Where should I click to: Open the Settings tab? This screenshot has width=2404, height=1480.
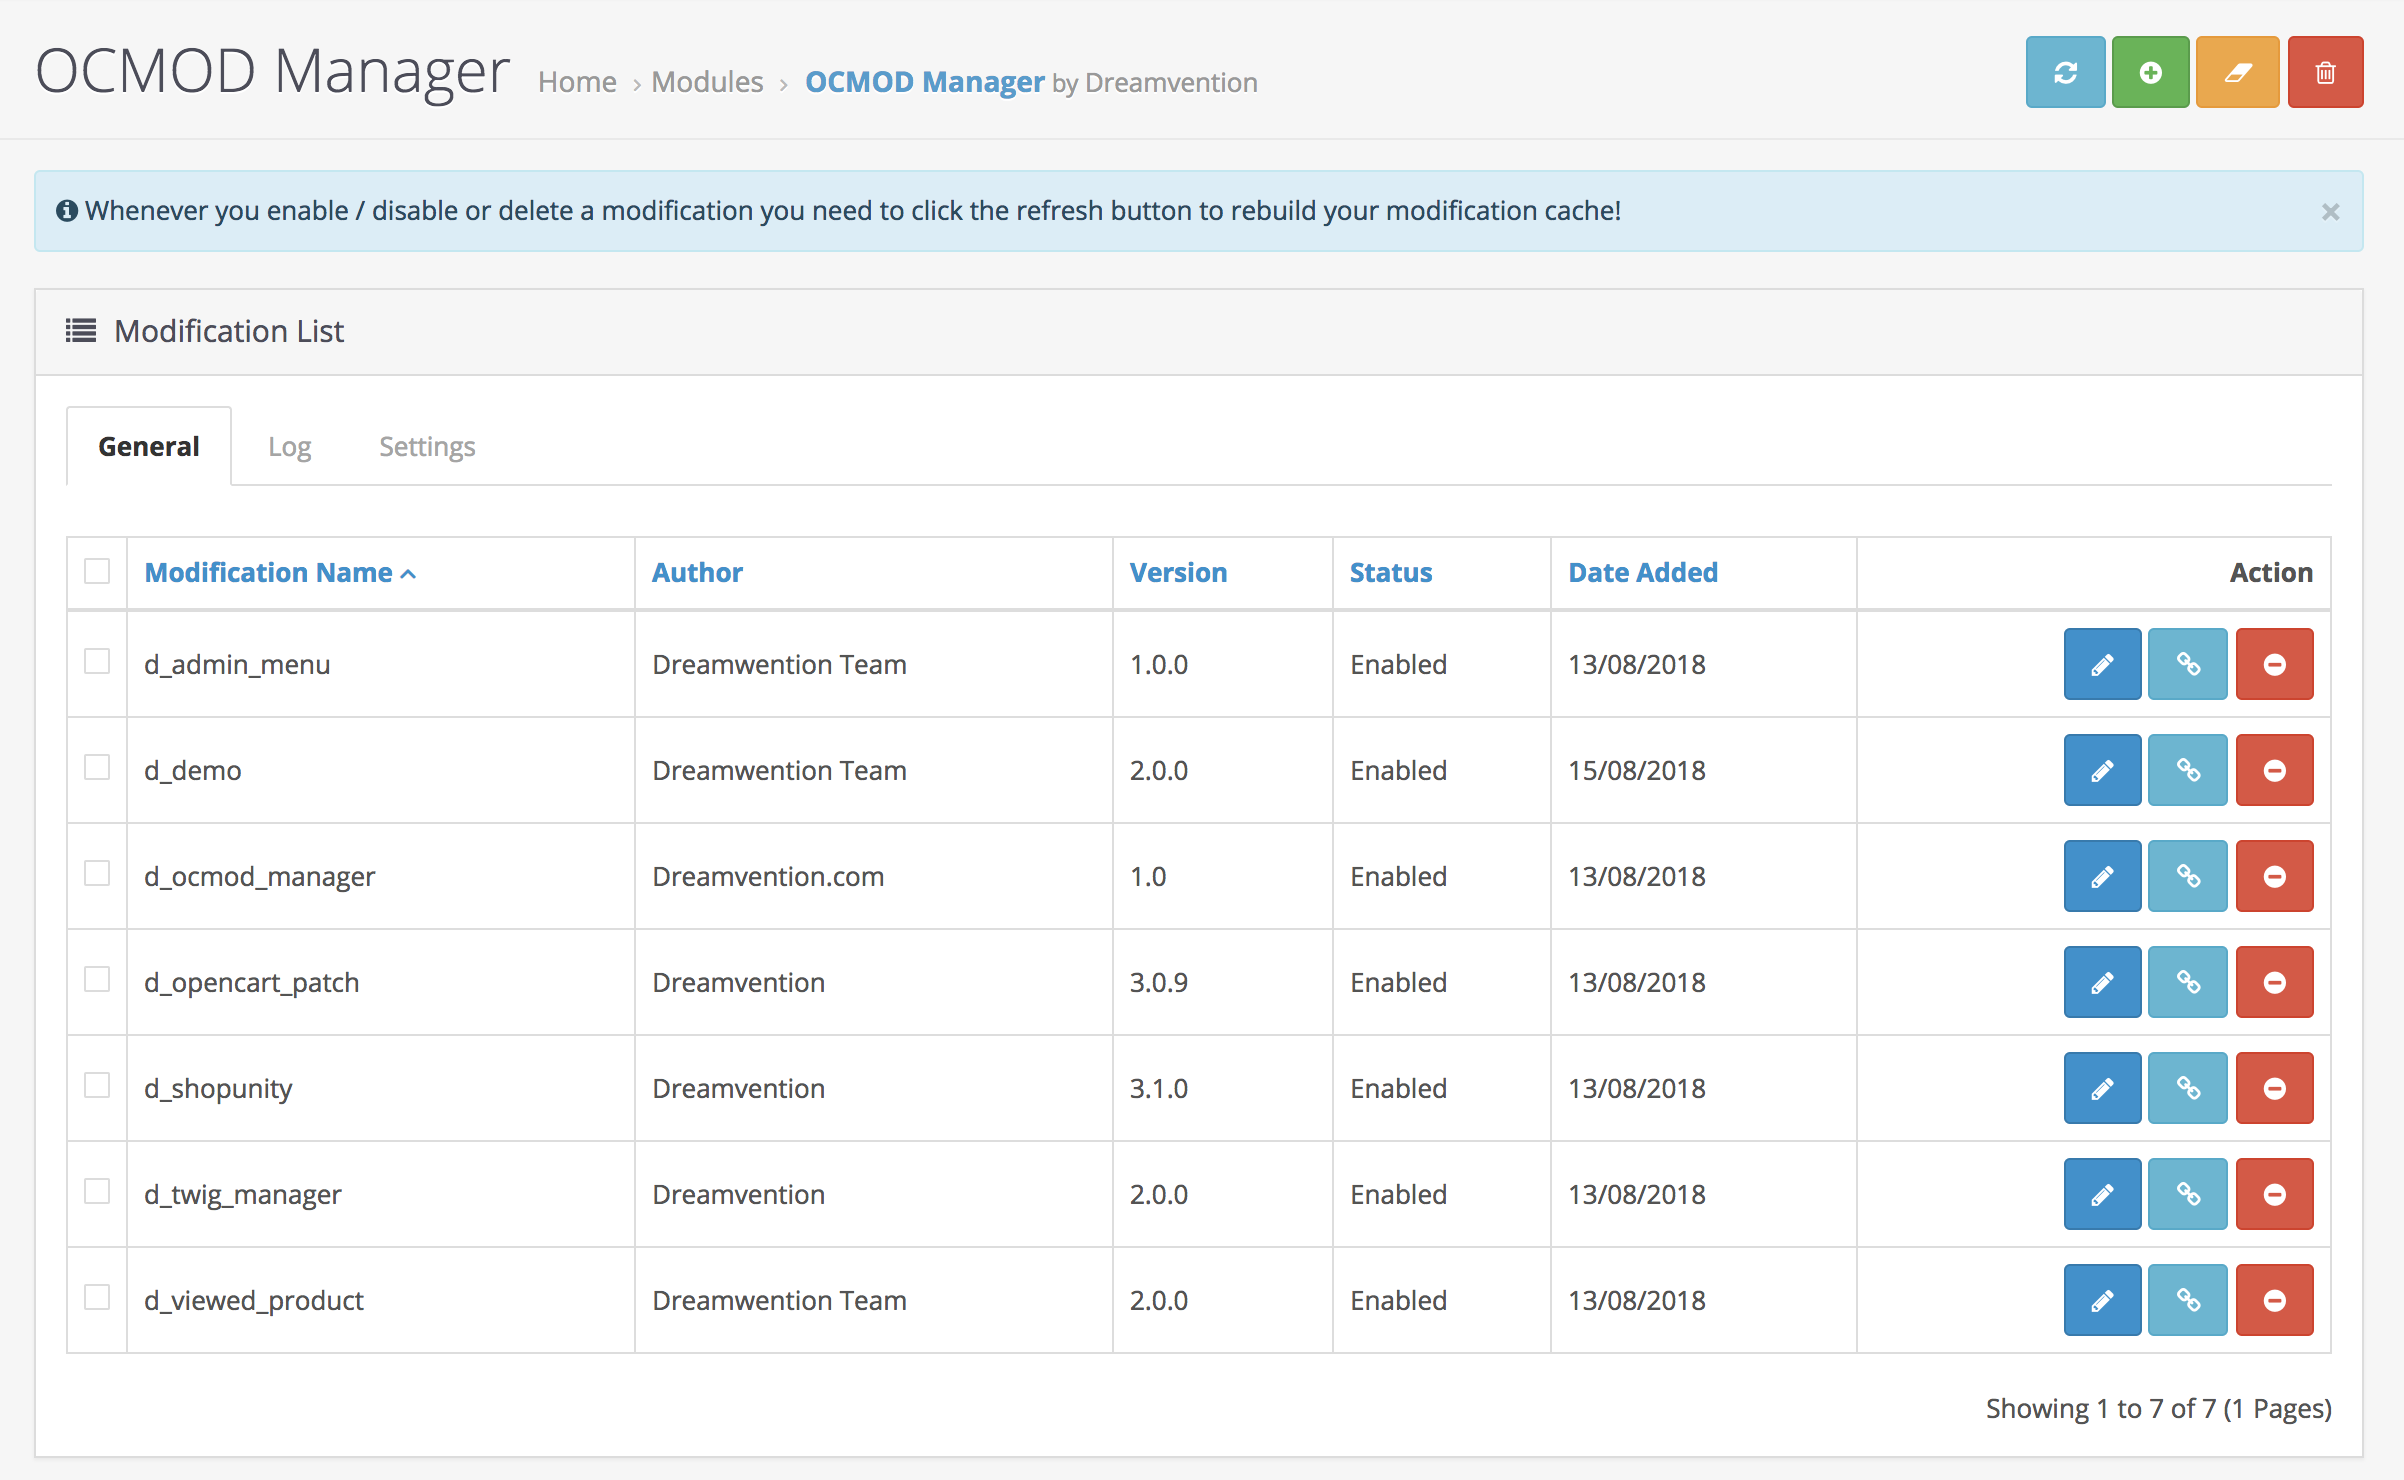[x=427, y=446]
